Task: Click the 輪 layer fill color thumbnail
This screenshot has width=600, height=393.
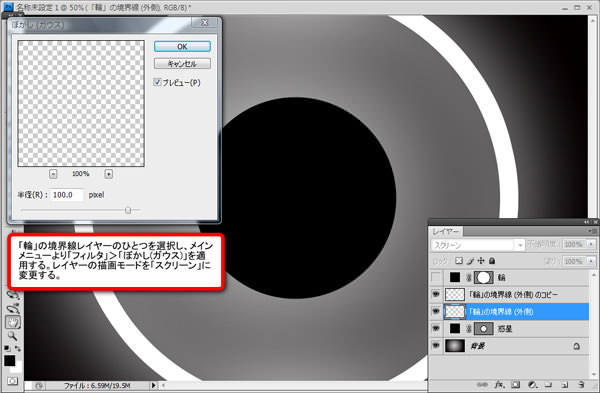Action: (455, 277)
